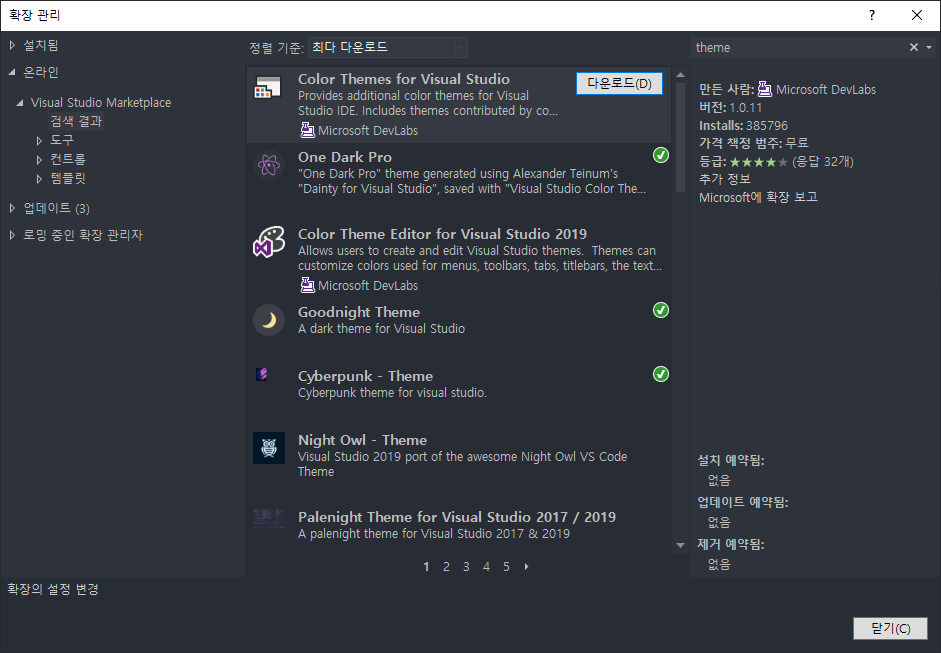Select the One Dark Pro extension title
The width and height of the screenshot is (941, 653).
[345, 157]
